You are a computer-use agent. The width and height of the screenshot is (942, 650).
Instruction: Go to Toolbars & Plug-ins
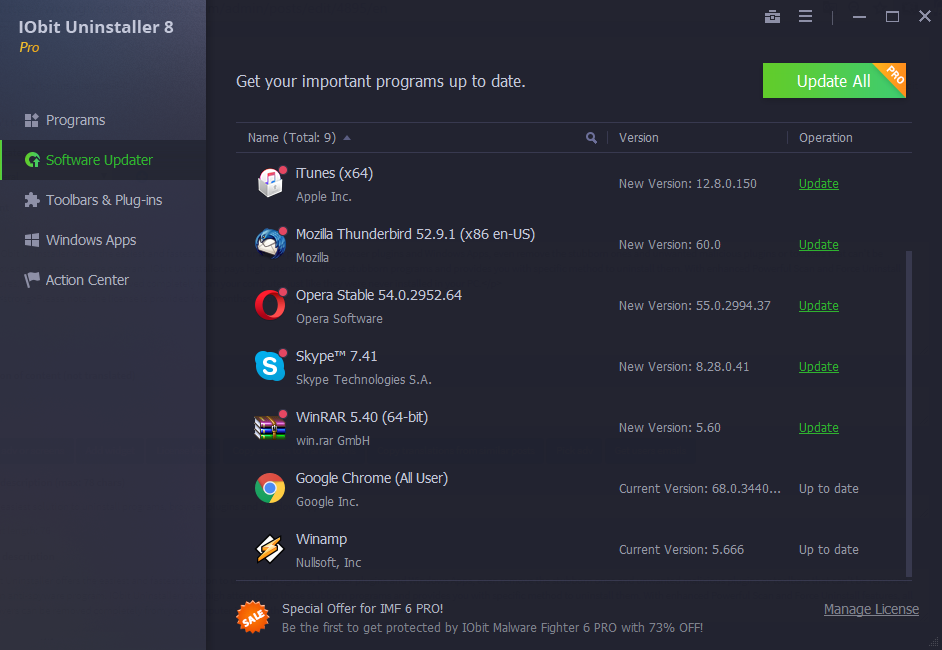[103, 200]
